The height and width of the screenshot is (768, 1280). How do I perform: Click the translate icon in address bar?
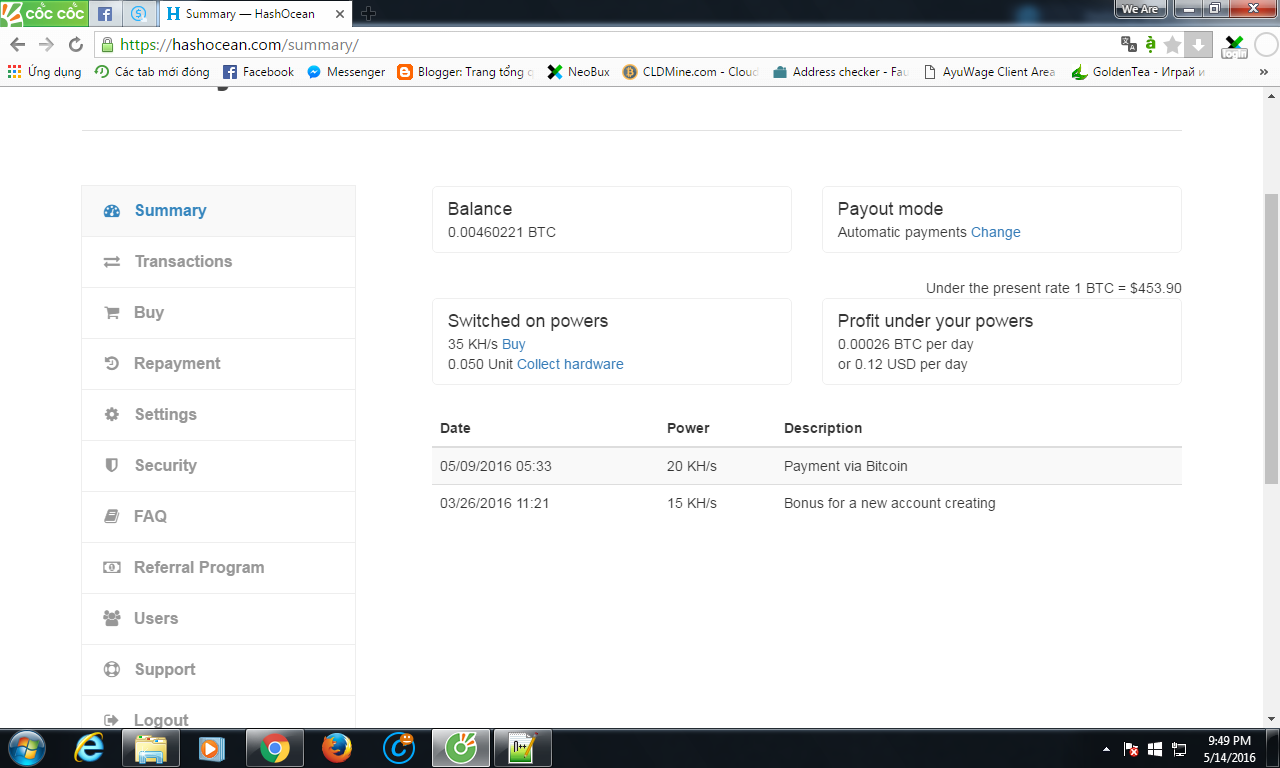point(1129,44)
